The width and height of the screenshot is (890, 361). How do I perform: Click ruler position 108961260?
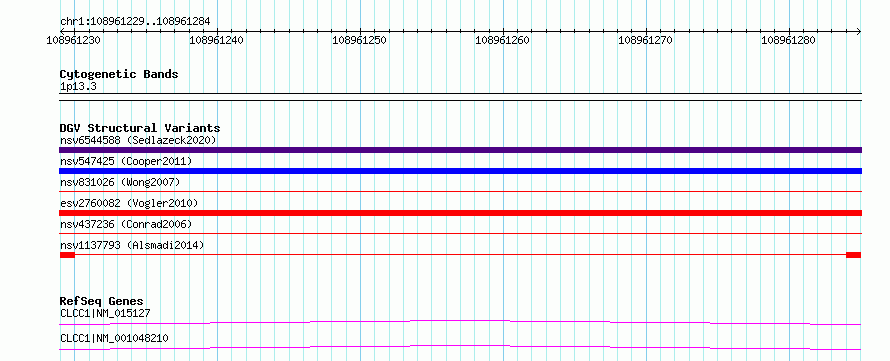503,40
